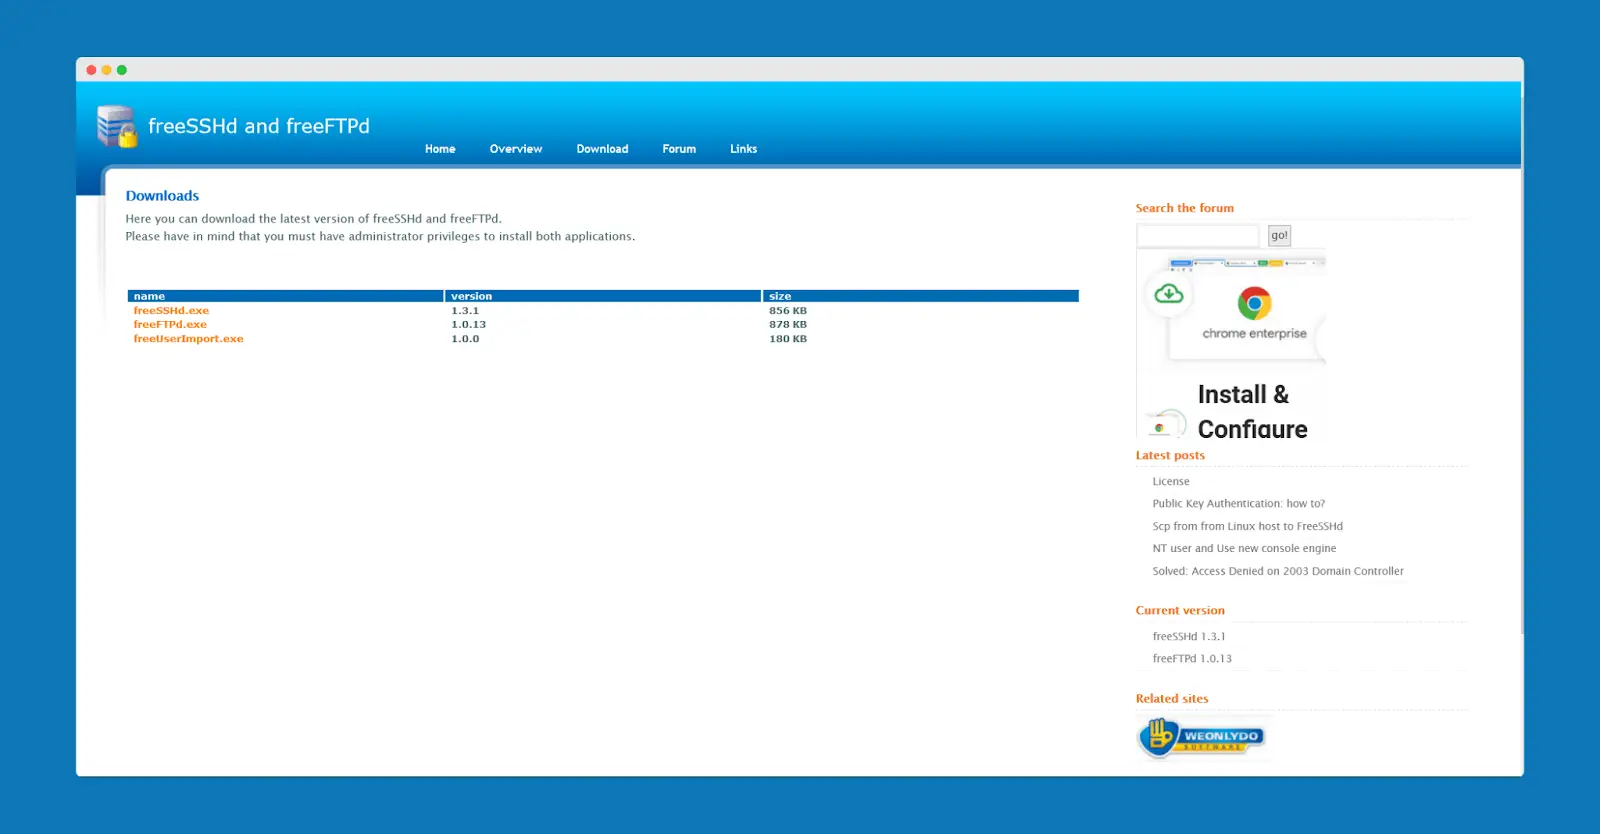Click the Current version heading
This screenshot has height=834, width=1600.
[1180, 610]
